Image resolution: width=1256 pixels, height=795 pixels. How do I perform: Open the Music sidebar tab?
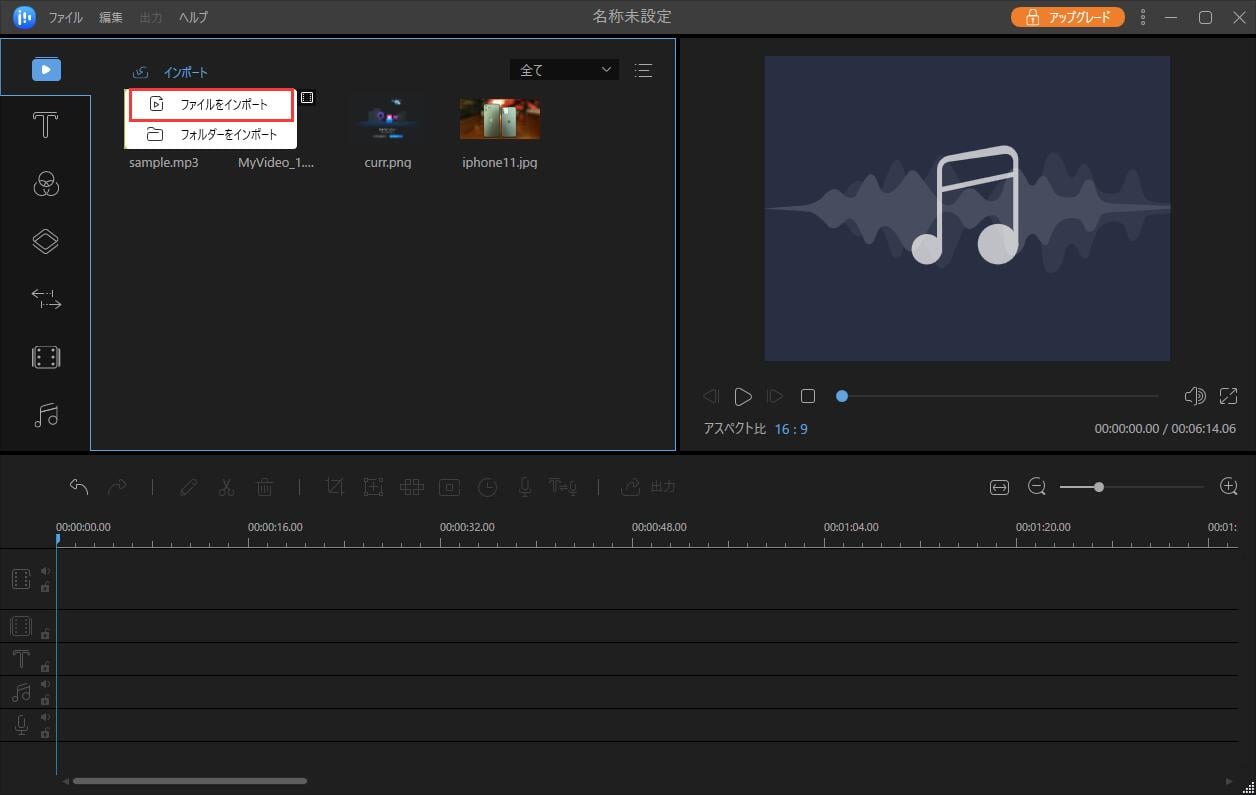coord(46,414)
